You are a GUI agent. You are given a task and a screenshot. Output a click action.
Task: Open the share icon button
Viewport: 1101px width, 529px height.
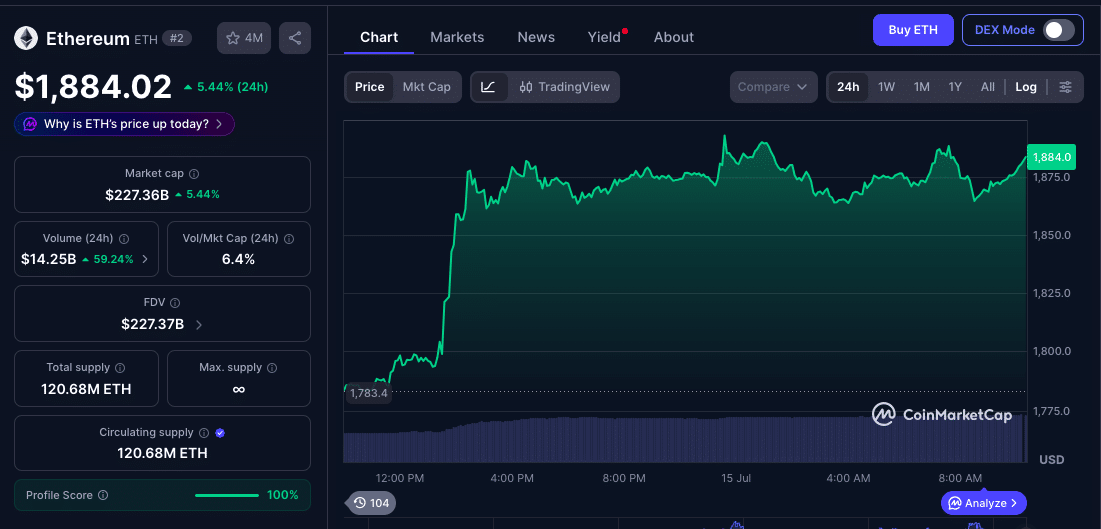click(x=295, y=38)
